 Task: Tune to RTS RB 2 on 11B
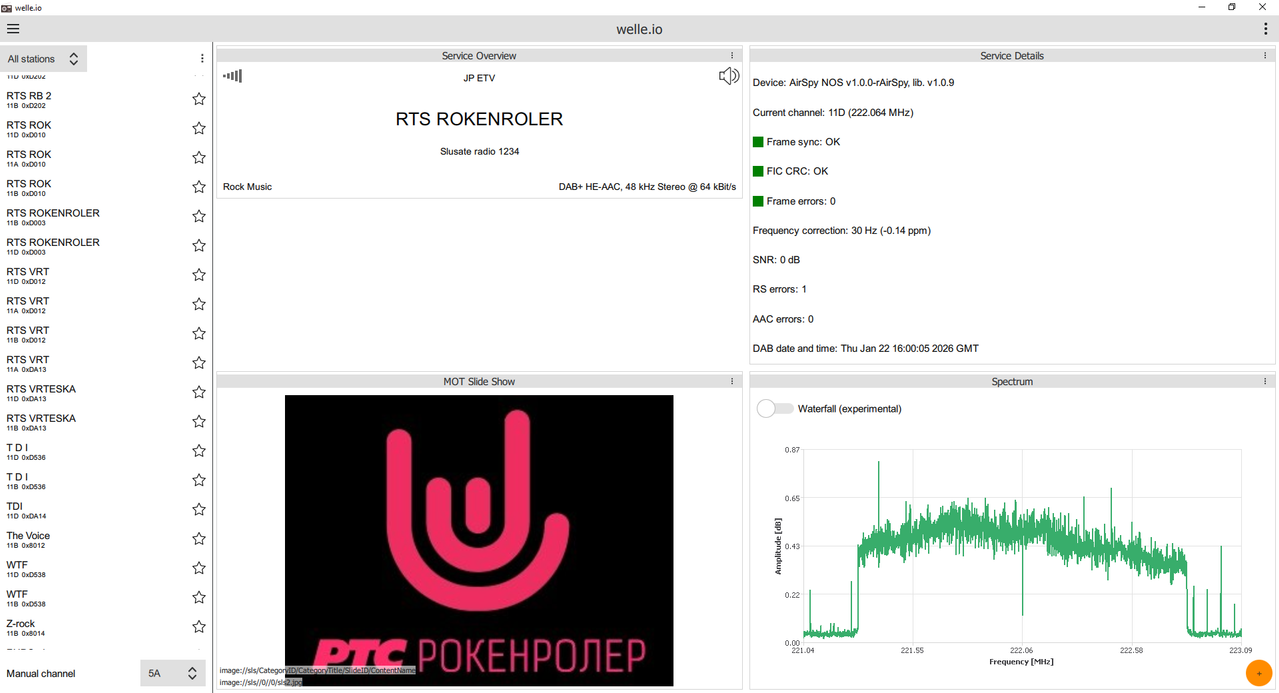(x=95, y=99)
